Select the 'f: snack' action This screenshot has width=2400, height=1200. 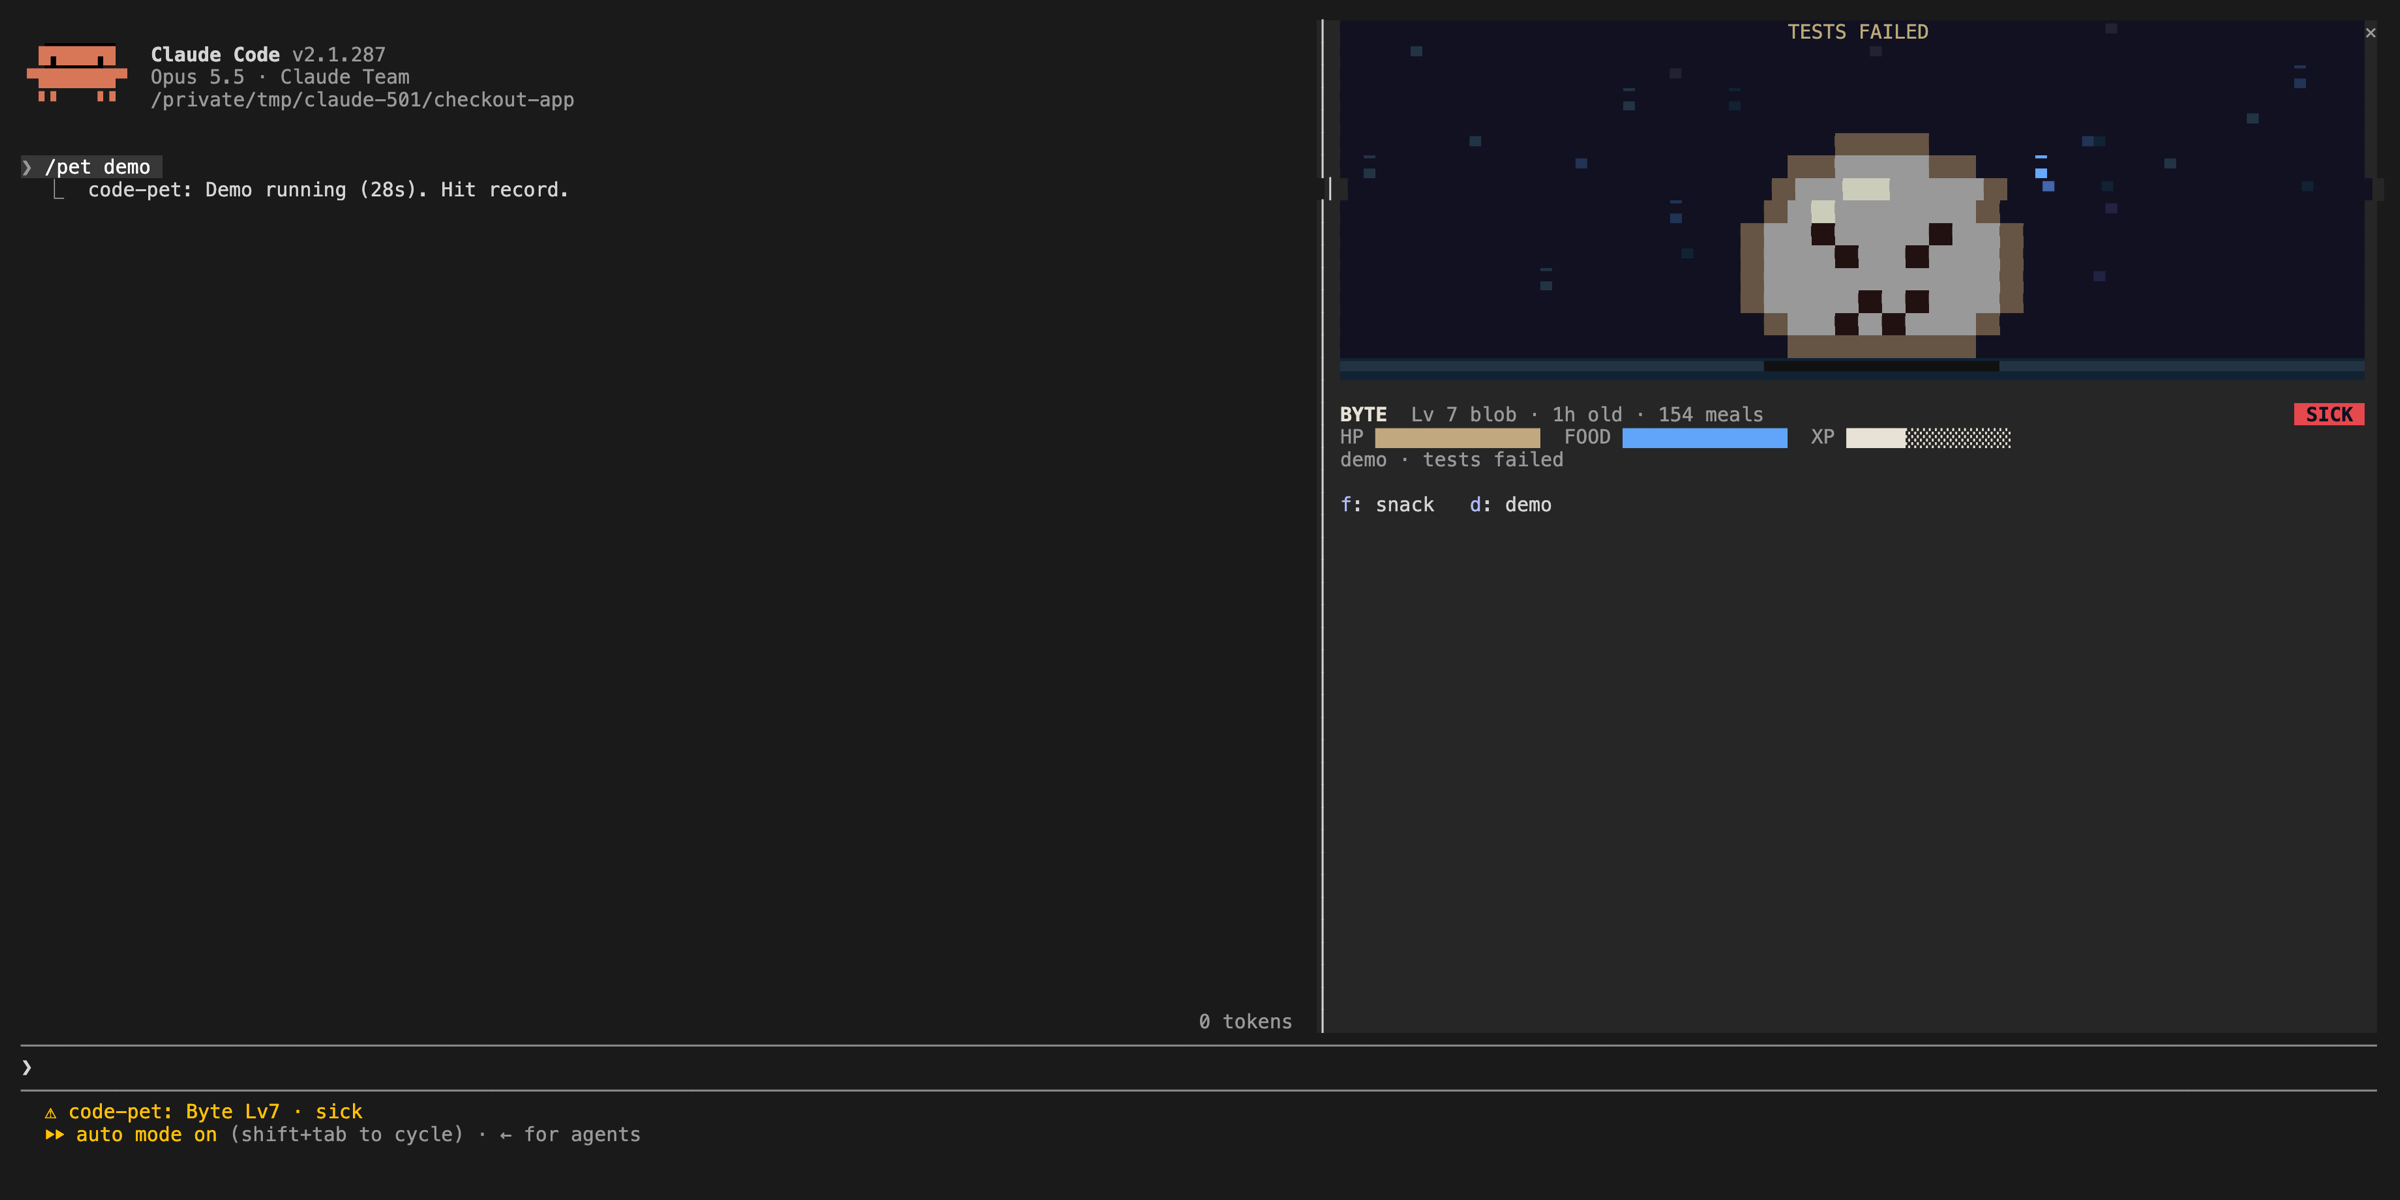point(1387,505)
